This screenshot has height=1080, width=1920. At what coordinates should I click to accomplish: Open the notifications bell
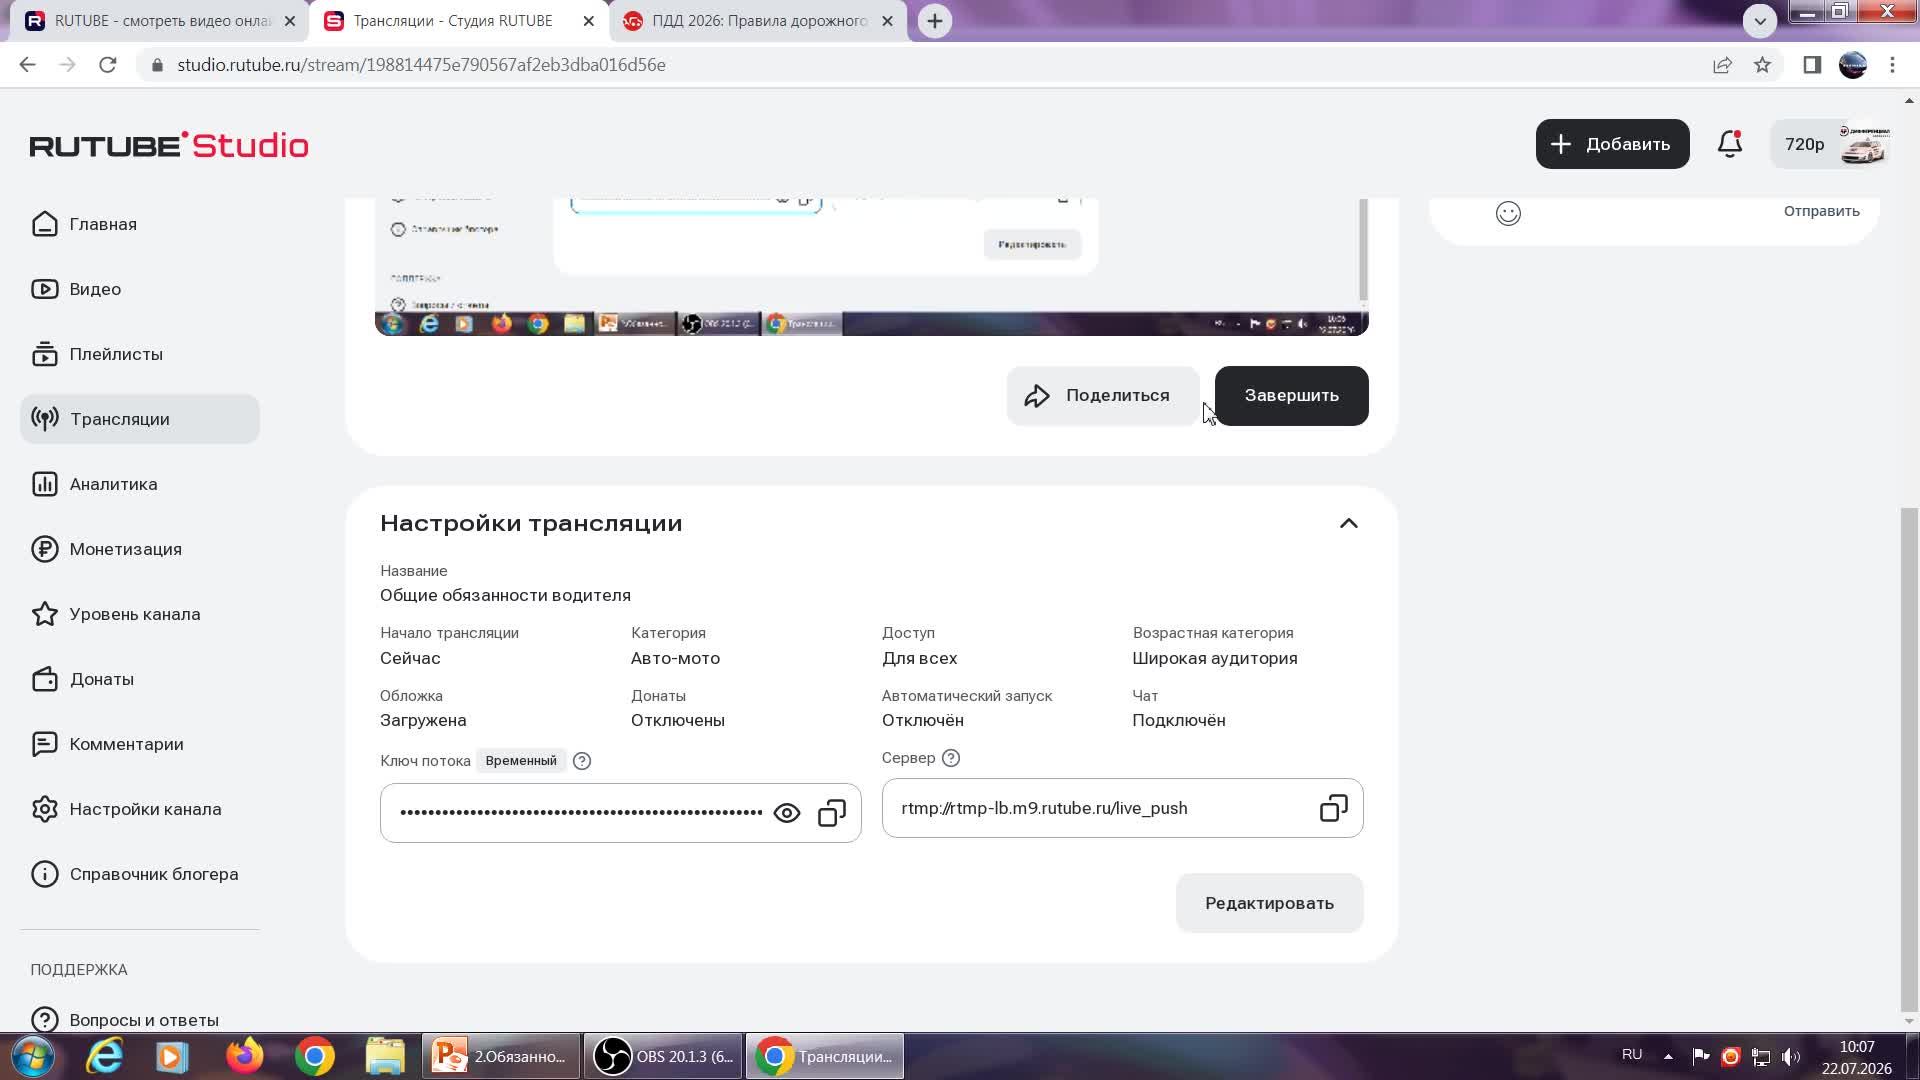(1730, 144)
